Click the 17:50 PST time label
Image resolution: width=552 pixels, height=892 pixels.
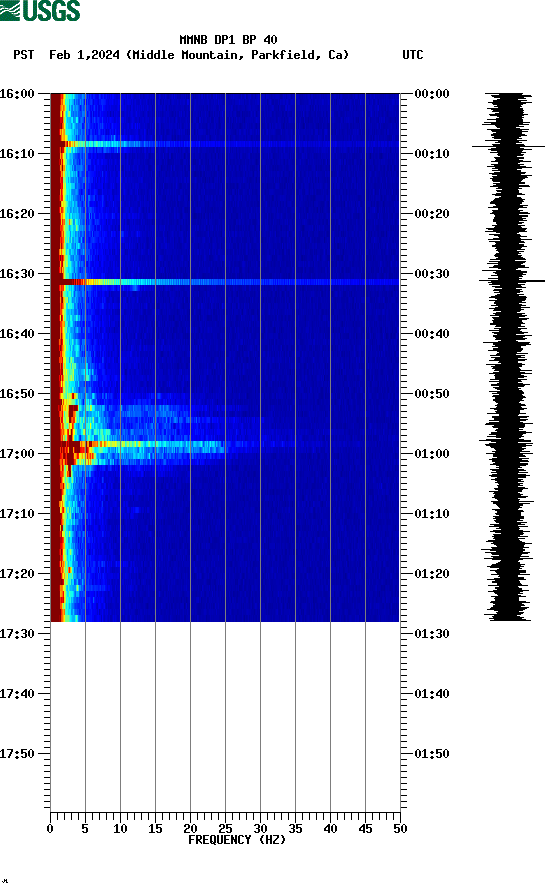pyautogui.click(x=17, y=754)
